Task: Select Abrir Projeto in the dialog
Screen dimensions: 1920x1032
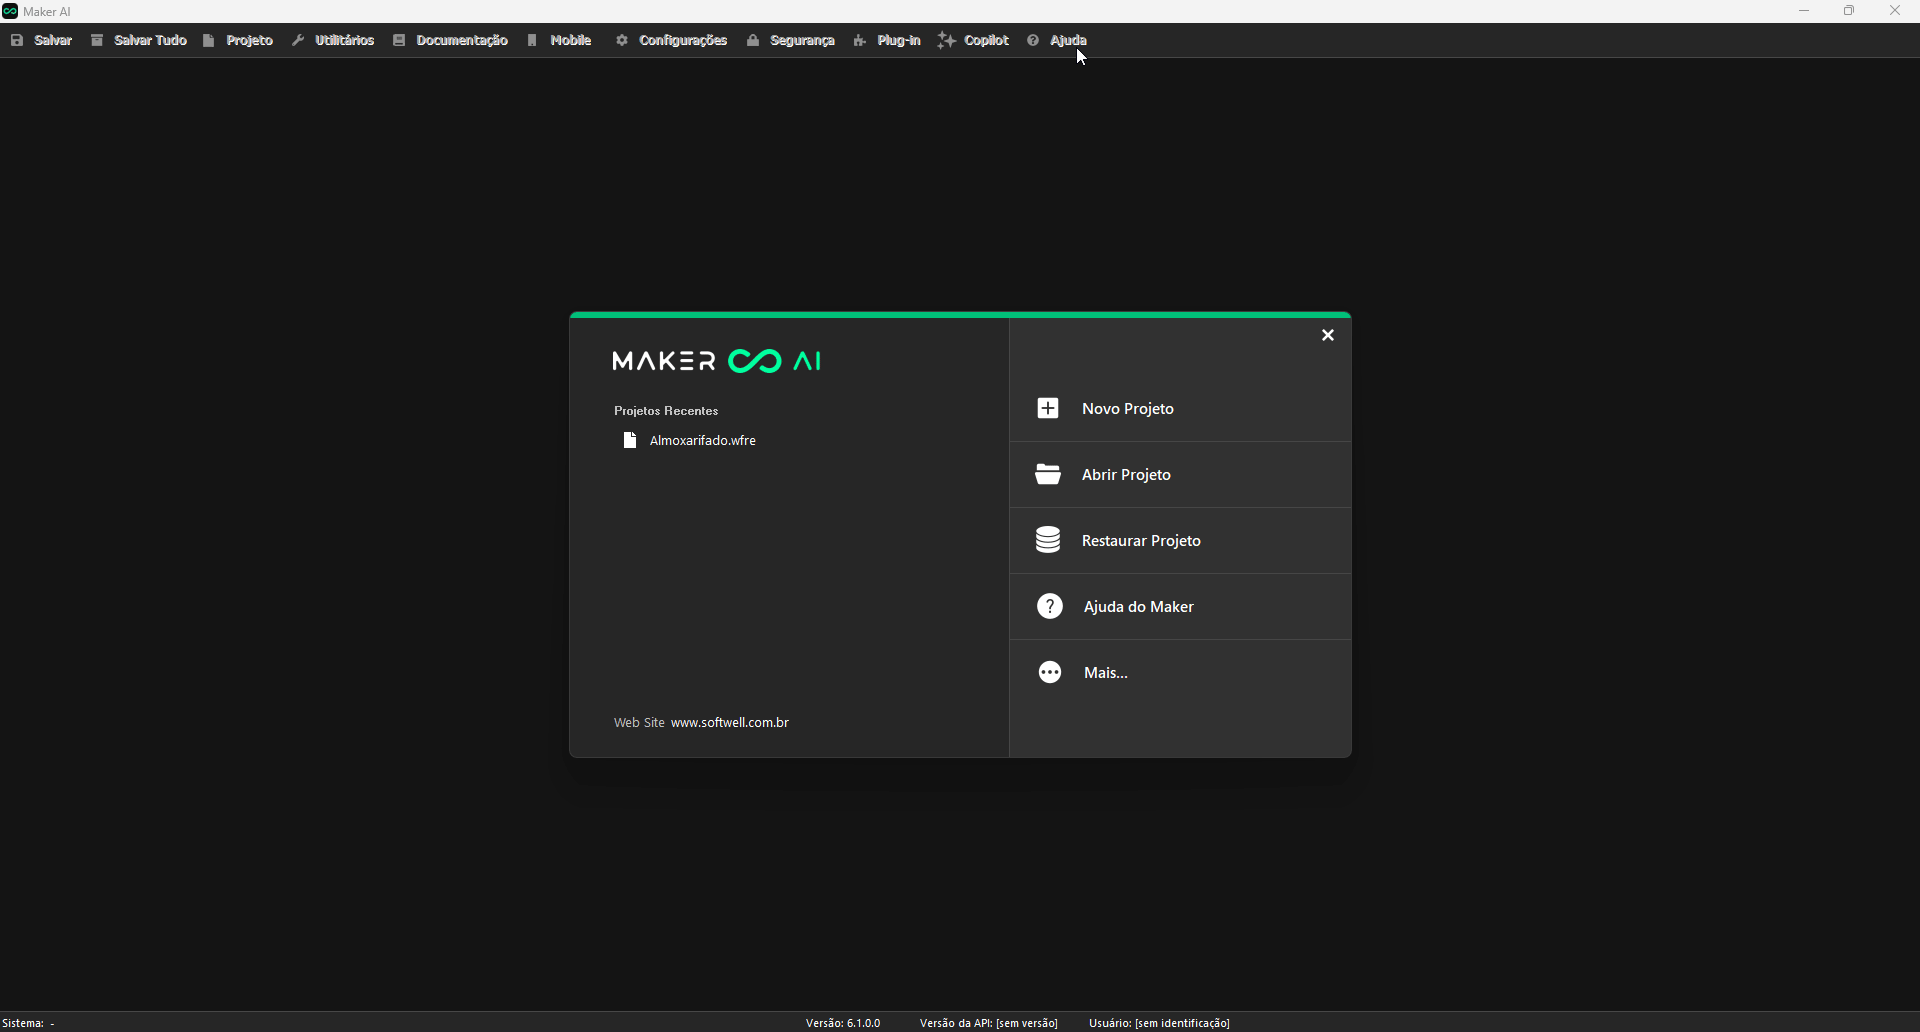Action: pos(1126,474)
